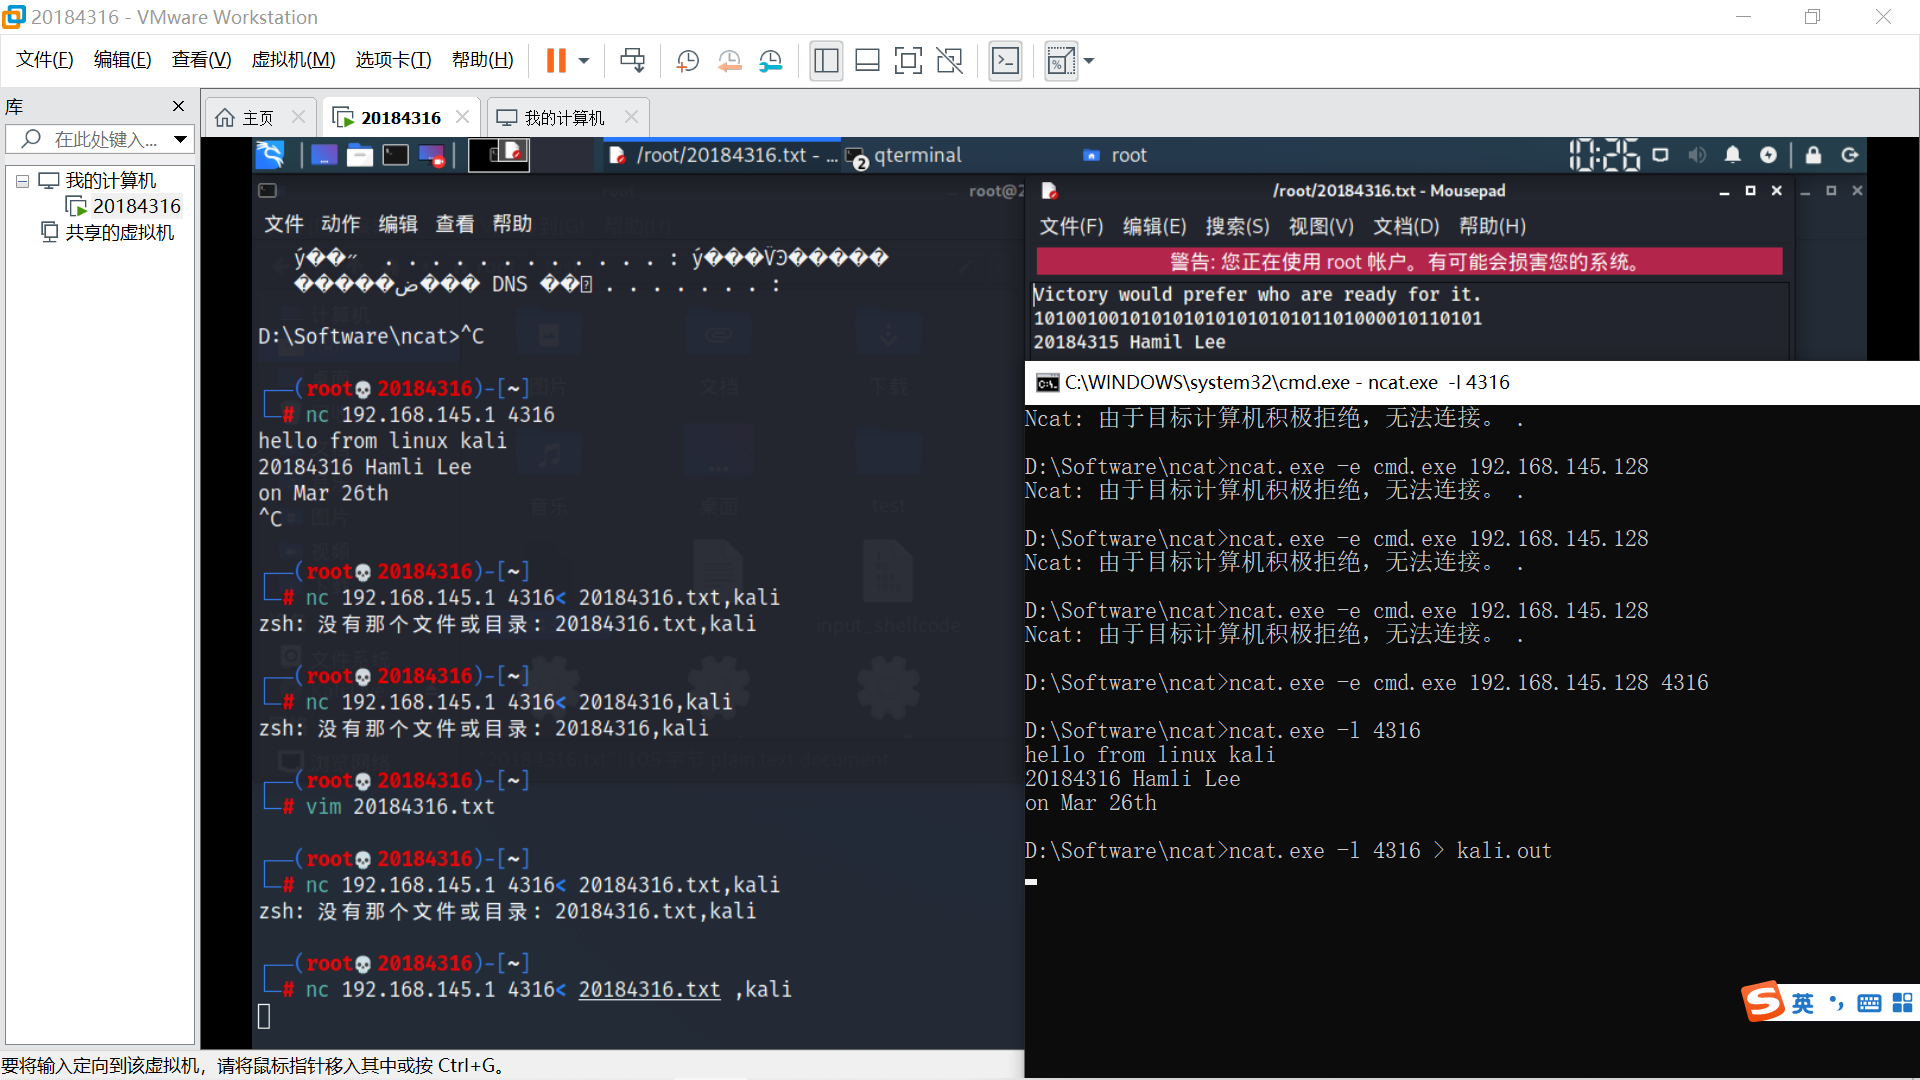Expand the stretch guest dropdown arrow
Viewport: 1920px width, 1080px height.
point(1089,61)
